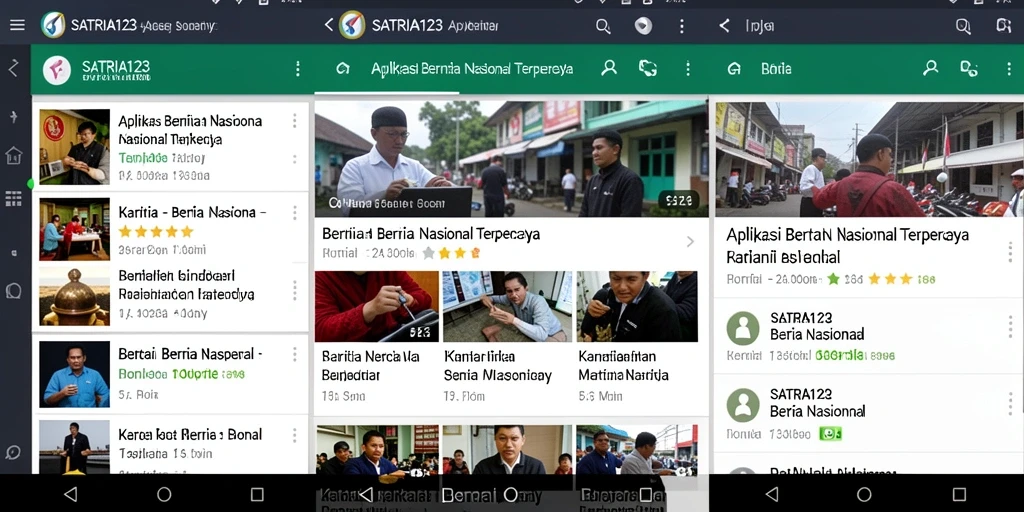Open options for Bertaii Berria Nasperal item
The image size is (1024, 512).
click(x=295, y=354)
